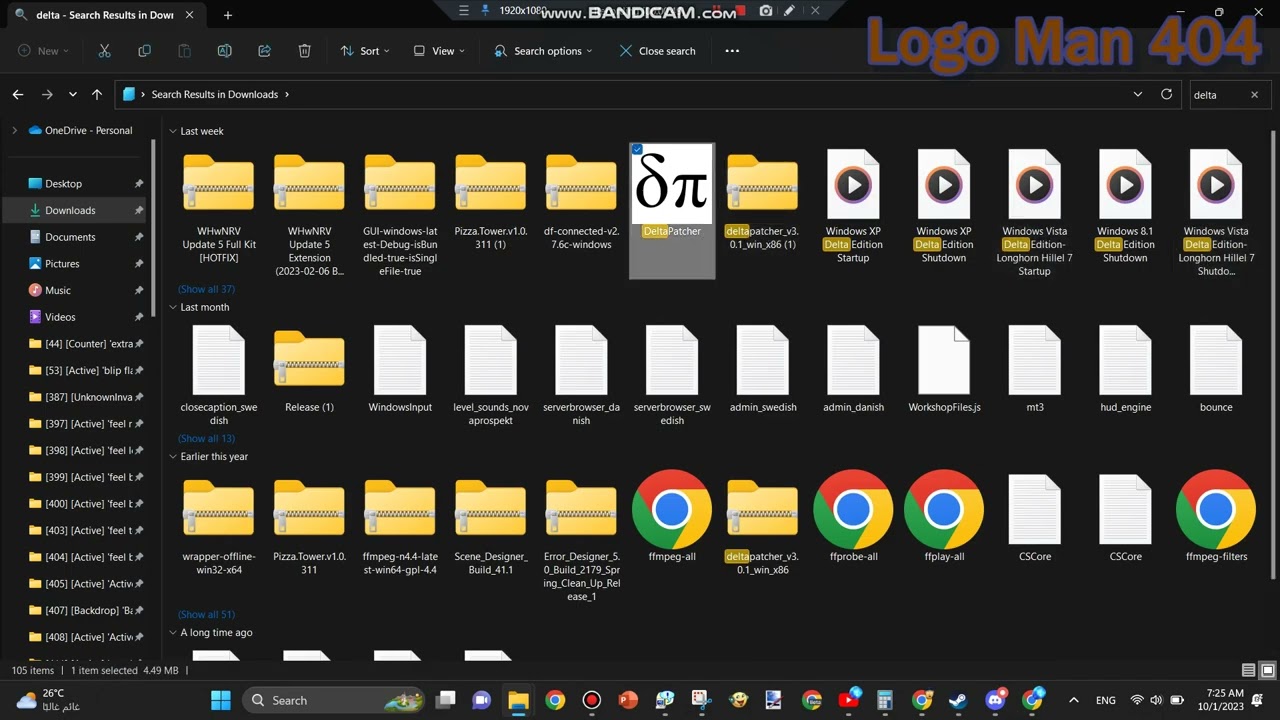1280x720 pixels.
Task: Open the See more three-dots menu
Action: tap(732, 51)
